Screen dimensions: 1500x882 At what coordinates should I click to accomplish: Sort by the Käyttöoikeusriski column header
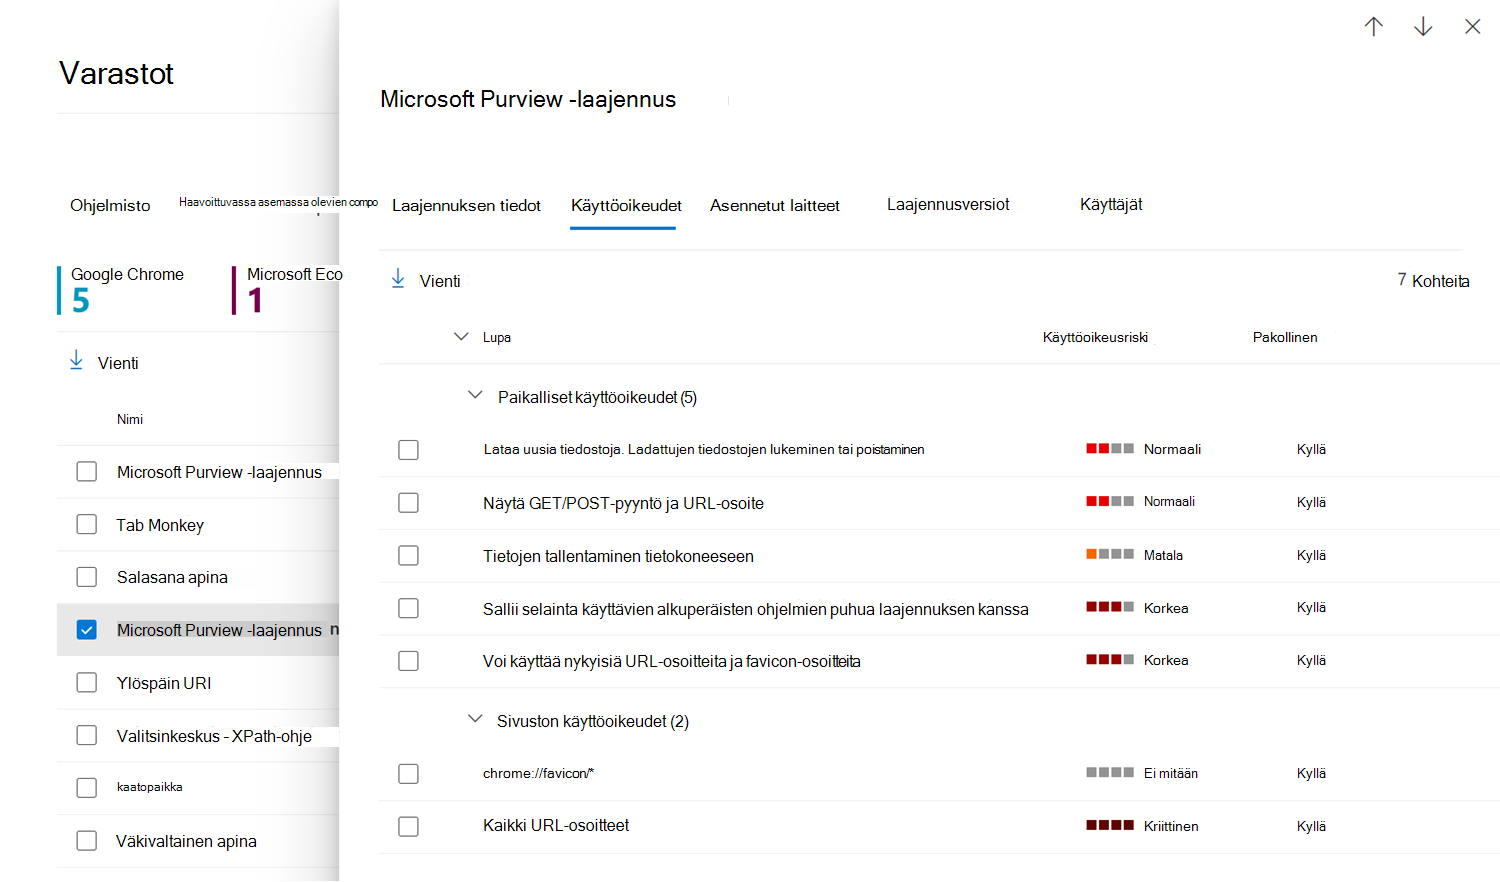pyautogui.click(x=1095, y=338)
